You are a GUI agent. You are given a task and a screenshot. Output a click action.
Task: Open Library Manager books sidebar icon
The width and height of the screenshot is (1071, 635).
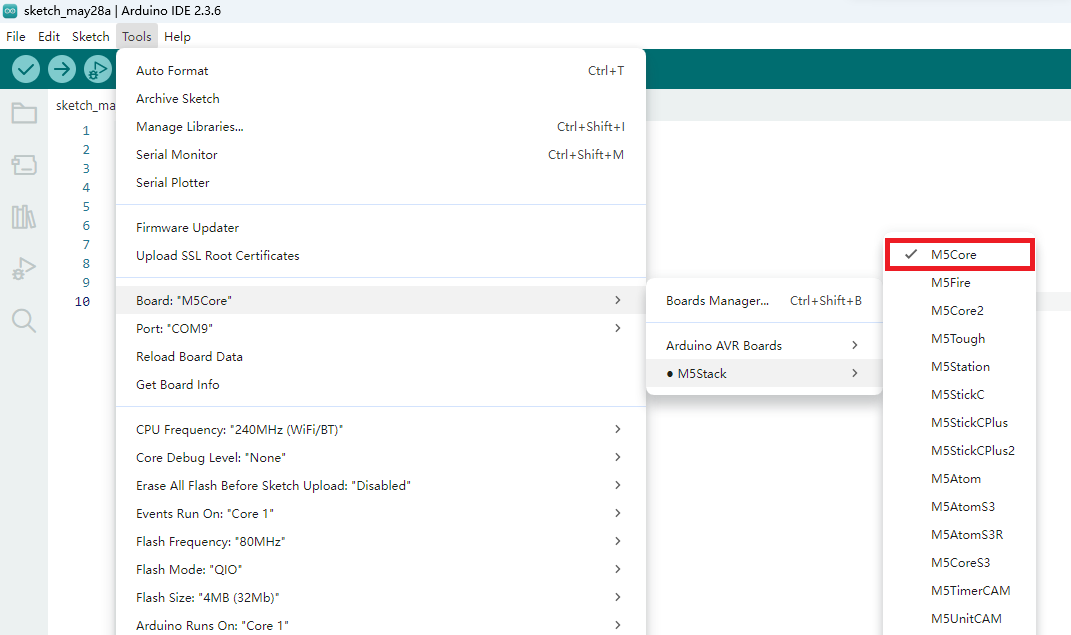coord(24,217)
